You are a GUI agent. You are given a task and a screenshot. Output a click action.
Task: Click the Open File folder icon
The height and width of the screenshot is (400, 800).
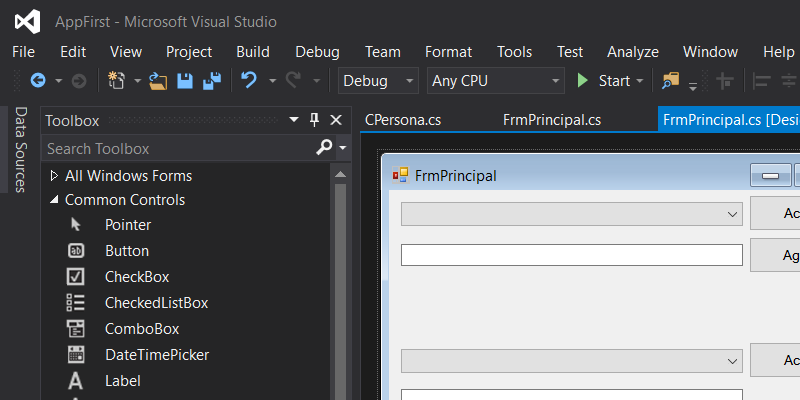pos(159,81)
